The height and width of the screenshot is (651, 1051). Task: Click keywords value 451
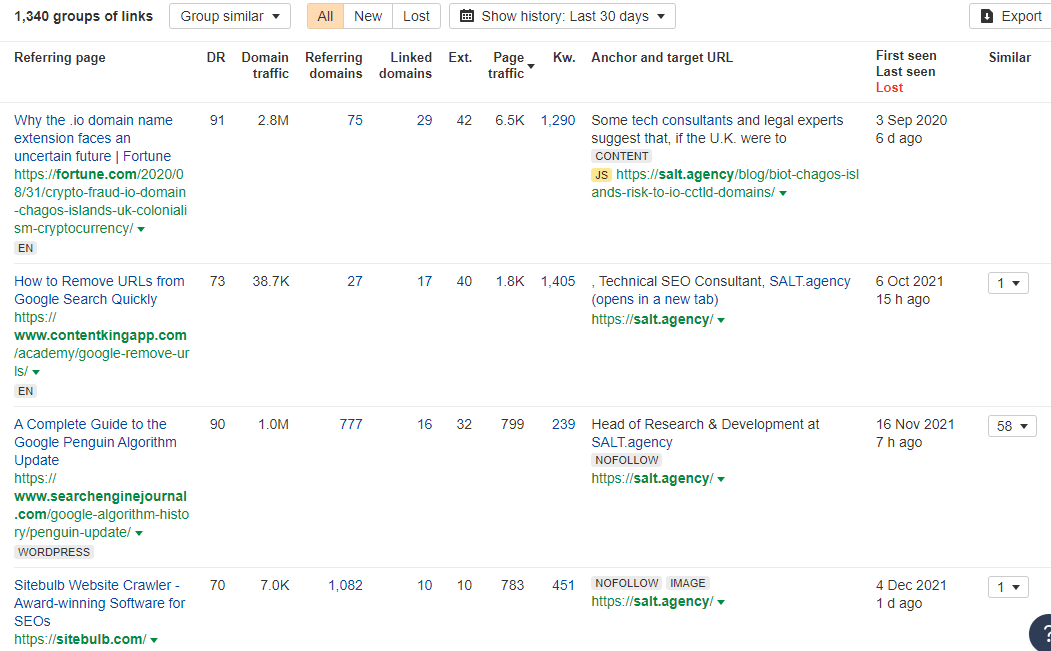(564, 585)
